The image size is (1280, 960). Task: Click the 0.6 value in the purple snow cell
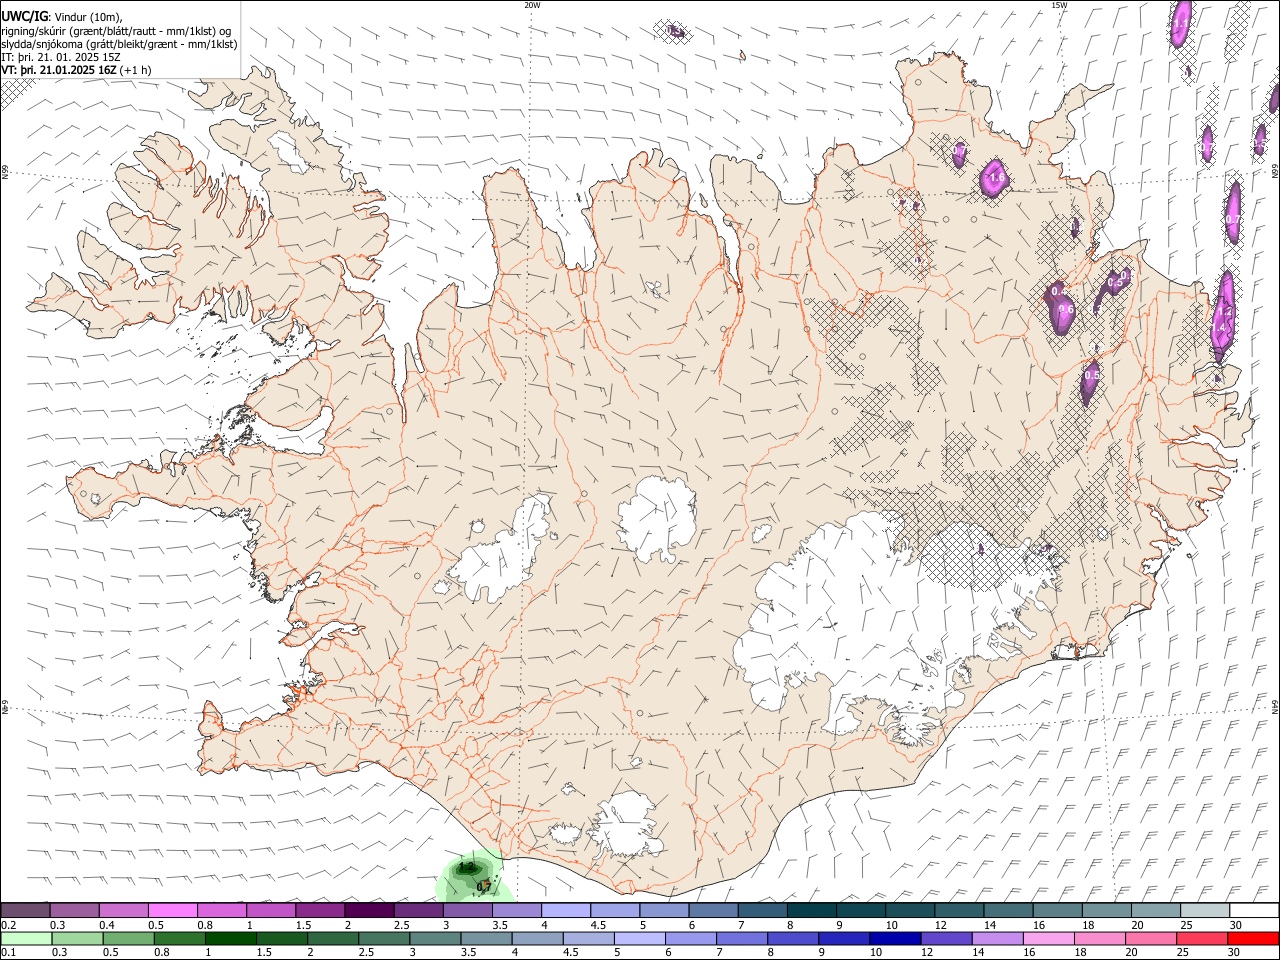[x=1065, y=309]
